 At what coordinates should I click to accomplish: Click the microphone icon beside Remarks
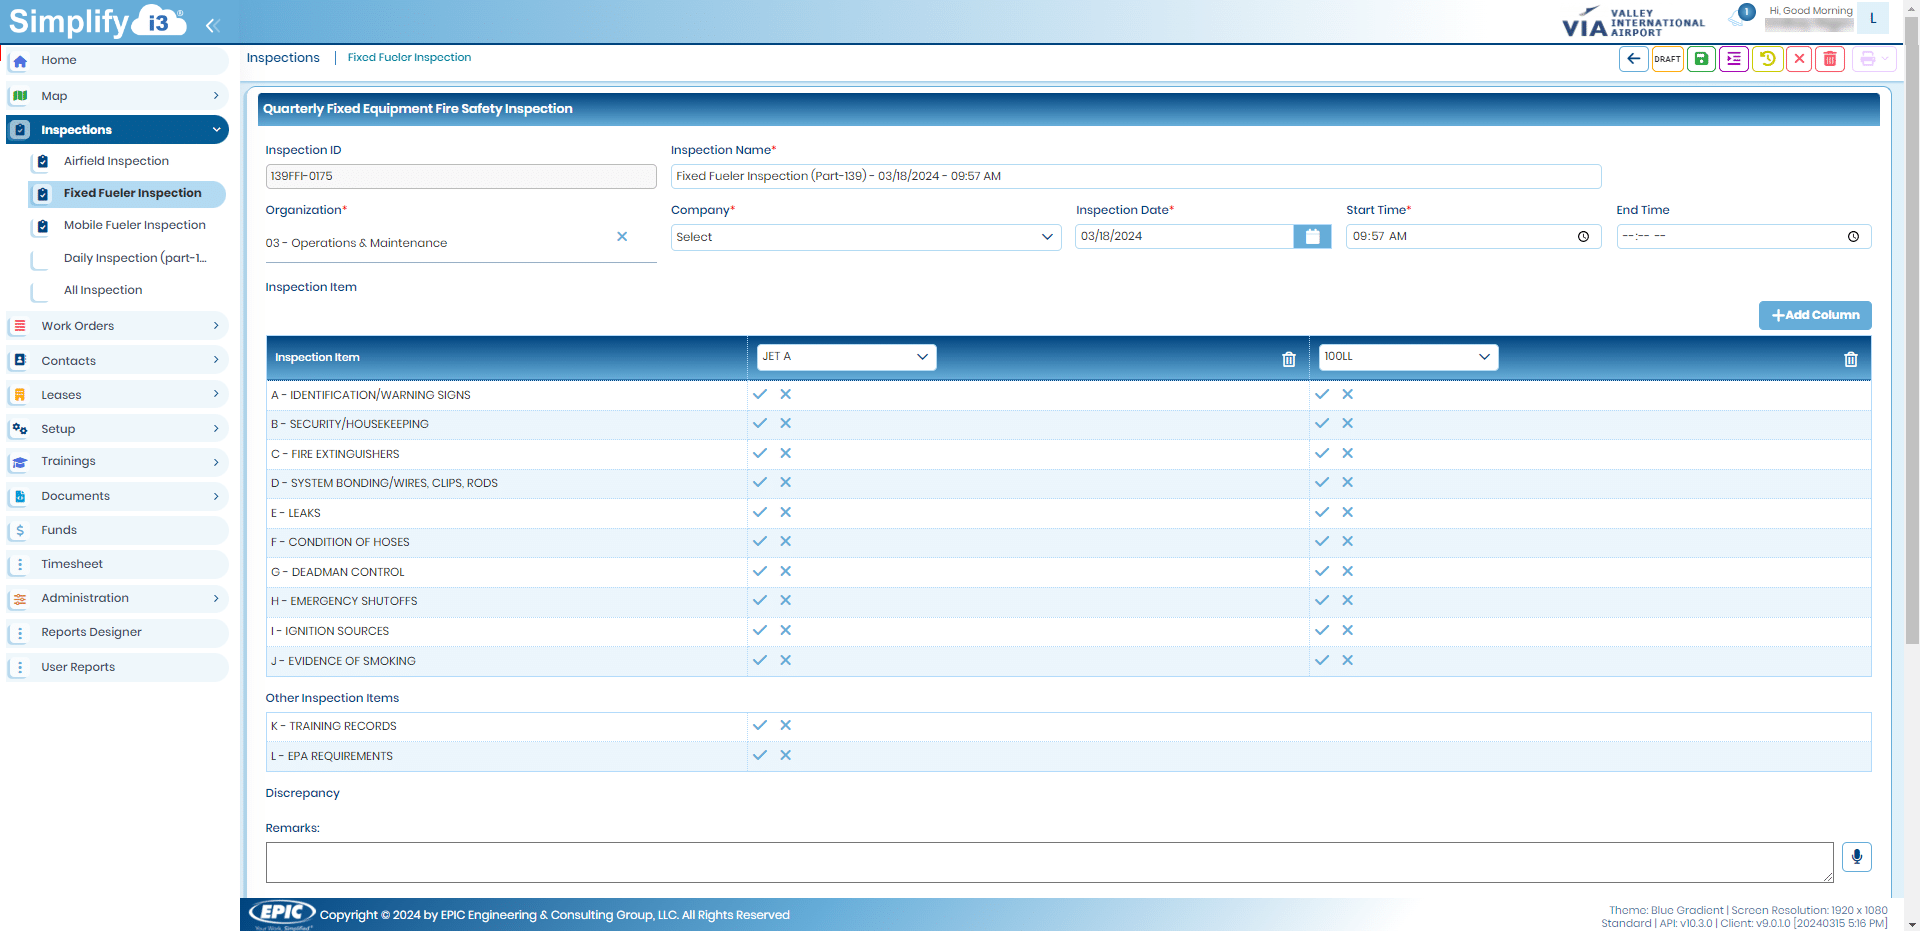(x=1856, y=857)
